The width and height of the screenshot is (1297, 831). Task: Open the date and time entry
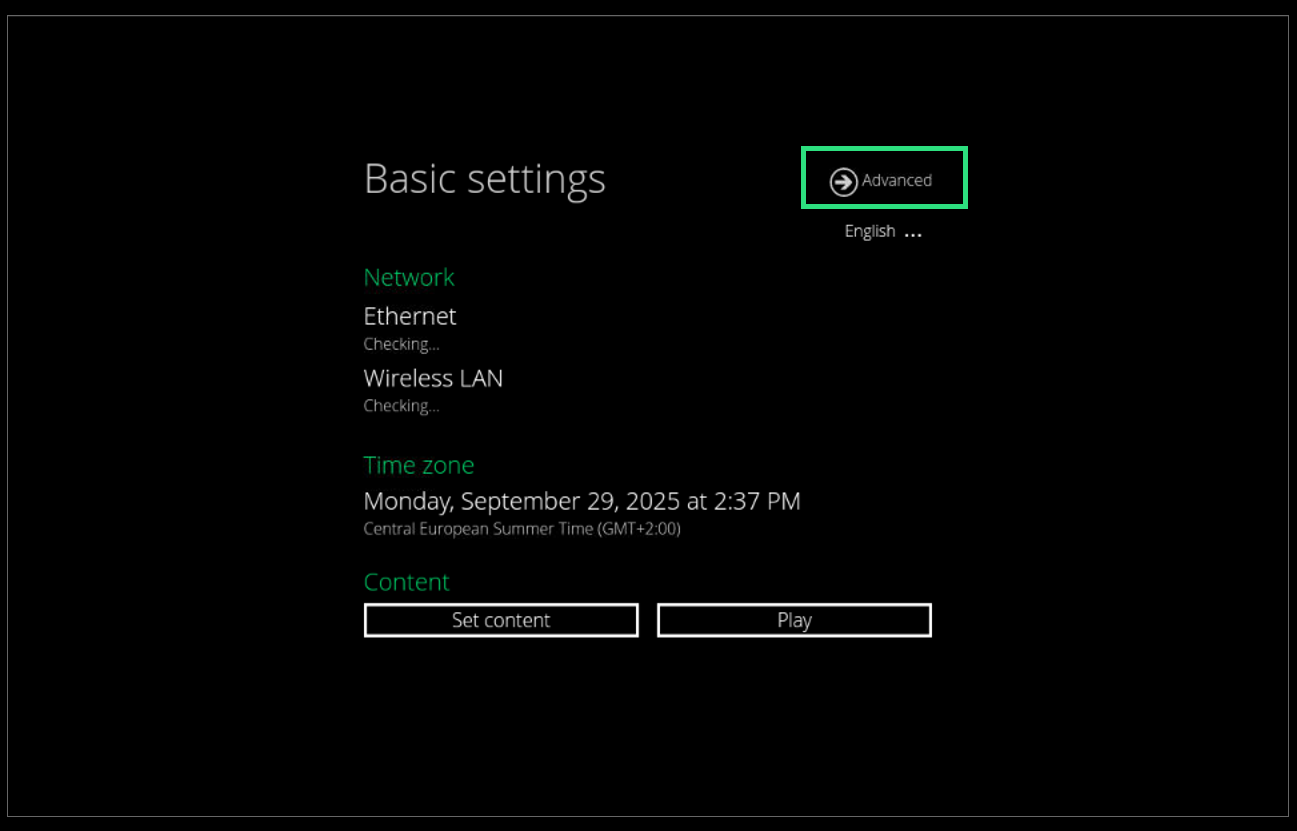click(x=581, y=501)
